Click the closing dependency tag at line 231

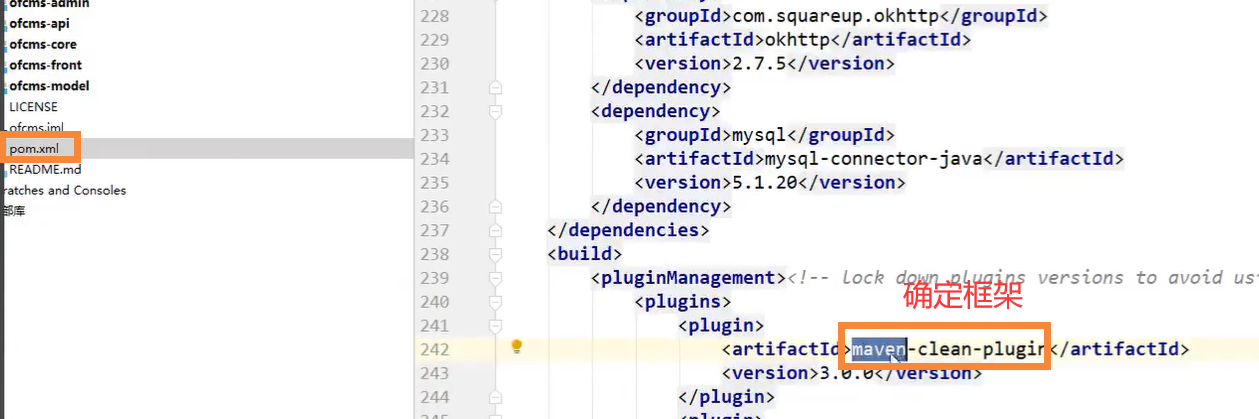(661, 88)
